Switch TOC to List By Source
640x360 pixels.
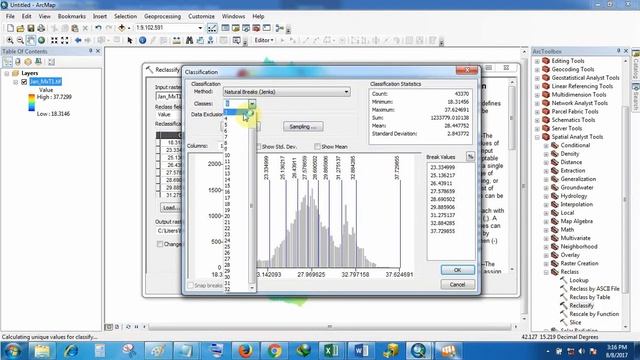point(18,62)
